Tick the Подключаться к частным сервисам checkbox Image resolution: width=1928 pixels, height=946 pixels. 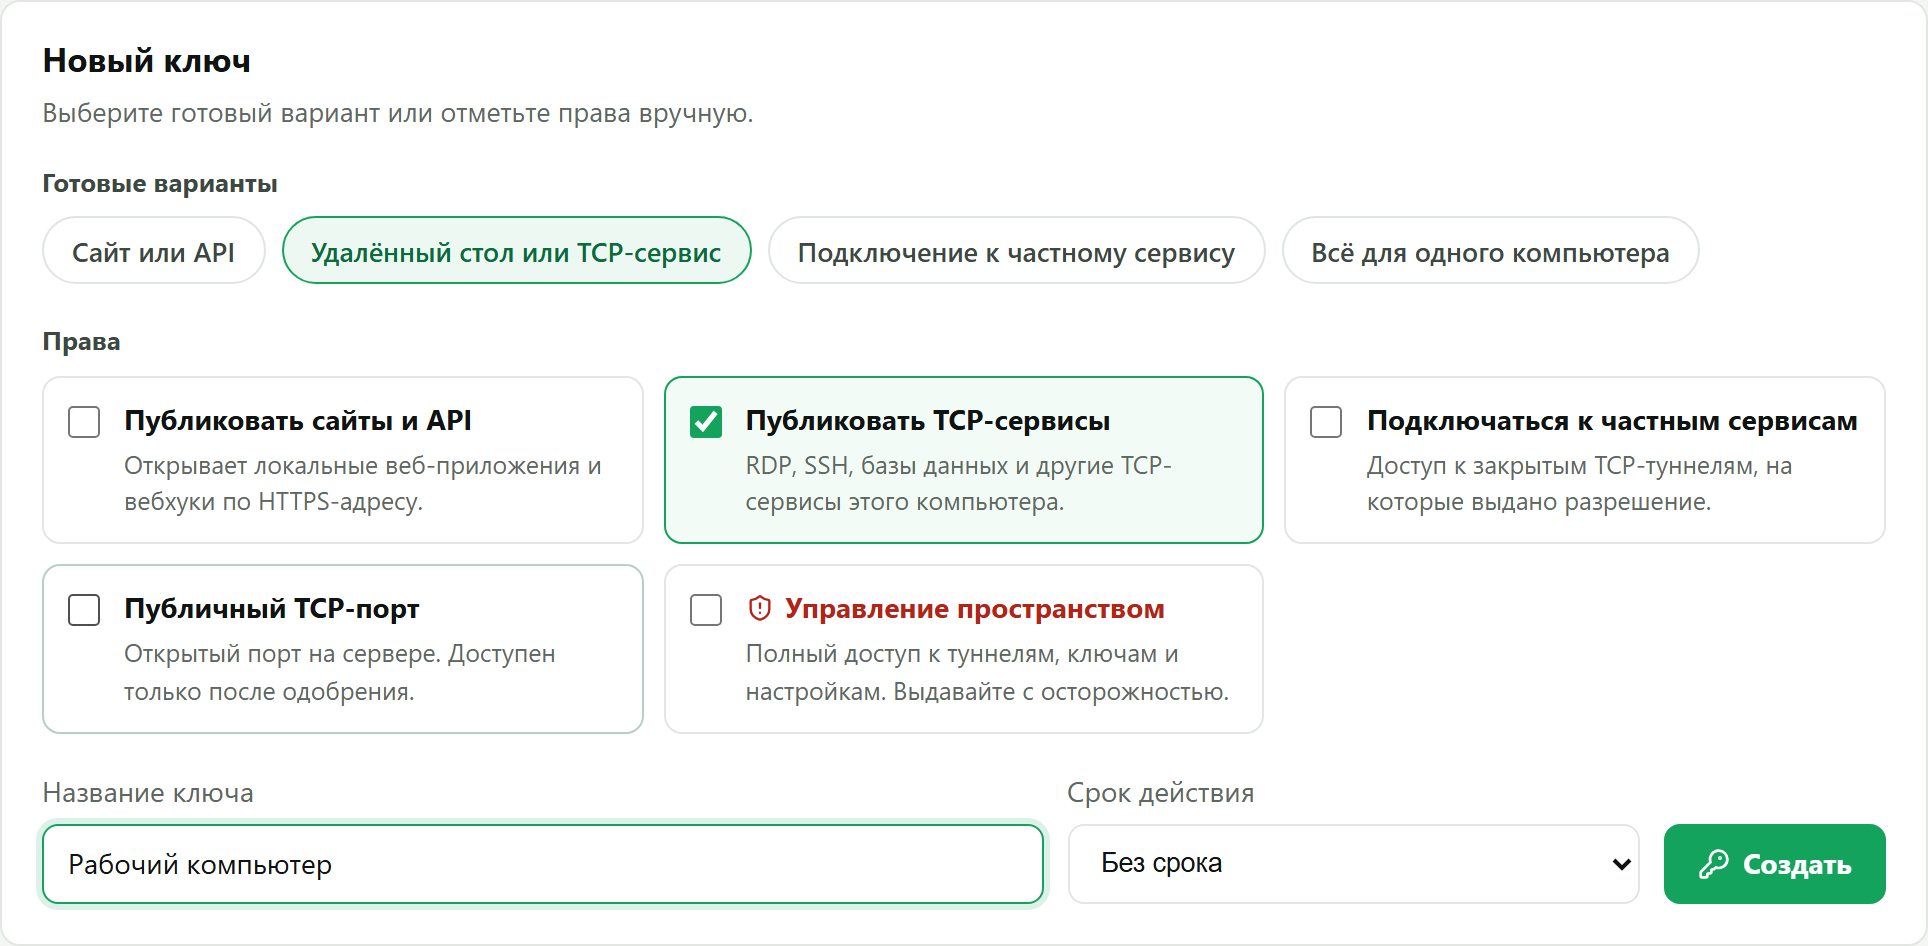[x=1326, y=422]
